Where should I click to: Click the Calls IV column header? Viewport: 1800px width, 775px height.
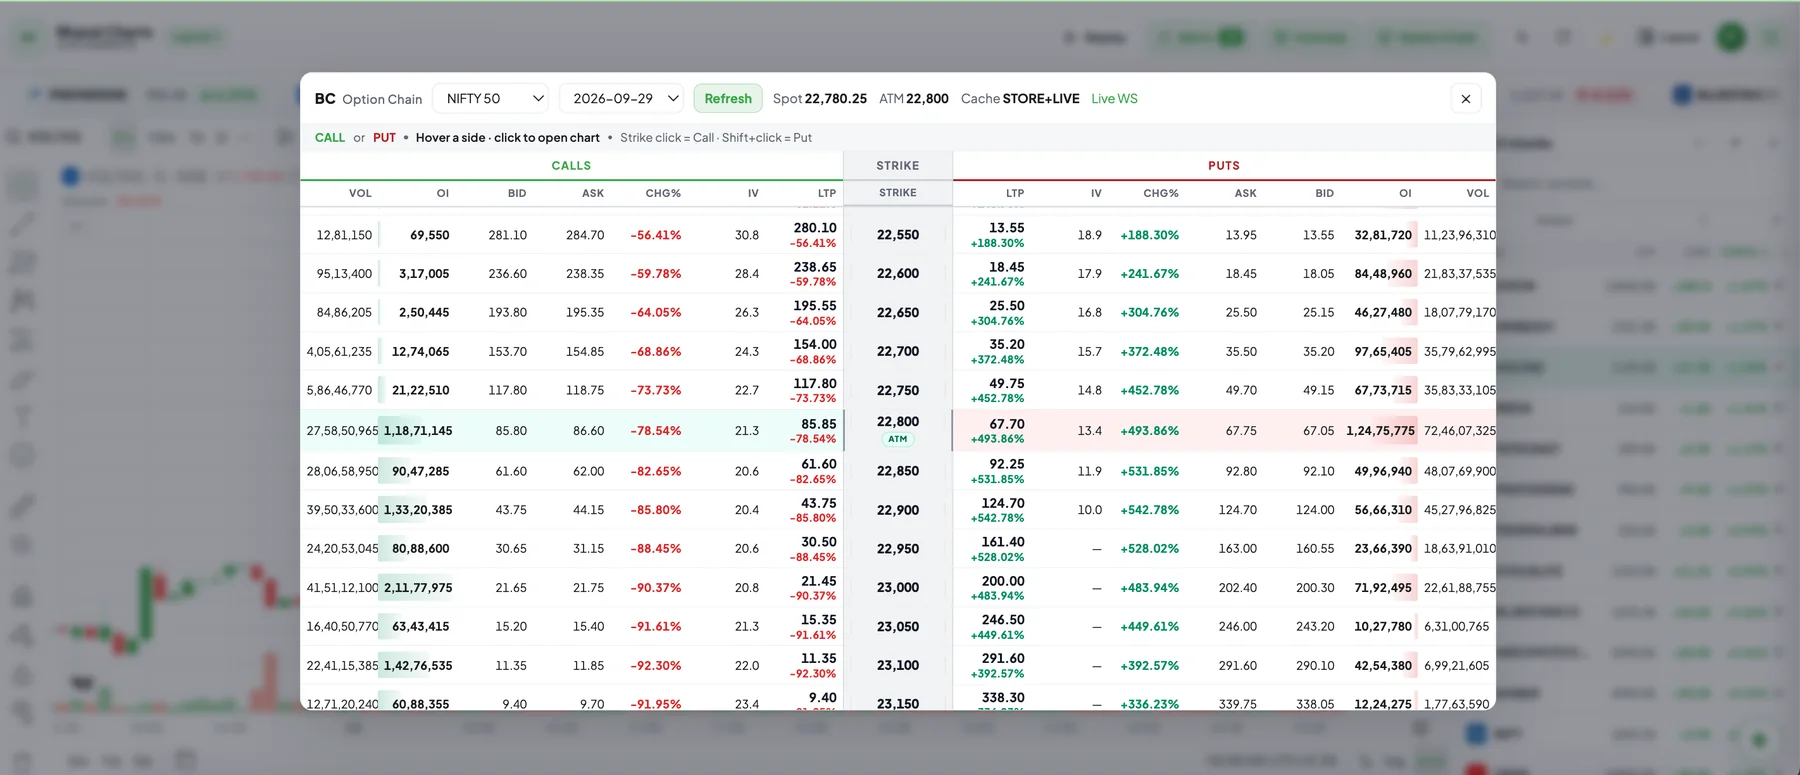coord(753,193)
